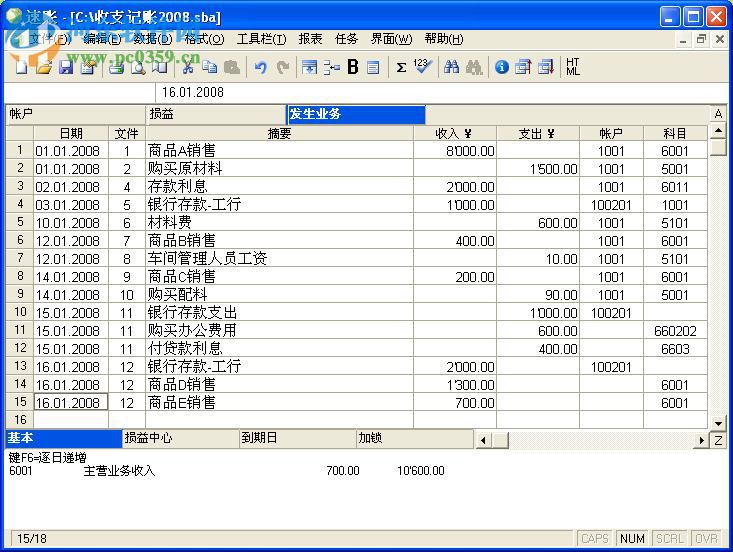Screen dimensions: 733x552
Task: Switch to the 损益 table tab
Action: 216,114
